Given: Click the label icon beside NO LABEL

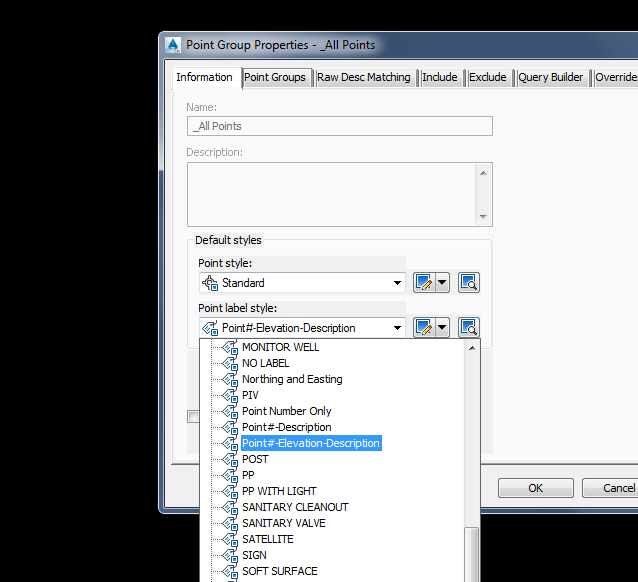Looking at the screenshot, I should (x=230, y=364).
